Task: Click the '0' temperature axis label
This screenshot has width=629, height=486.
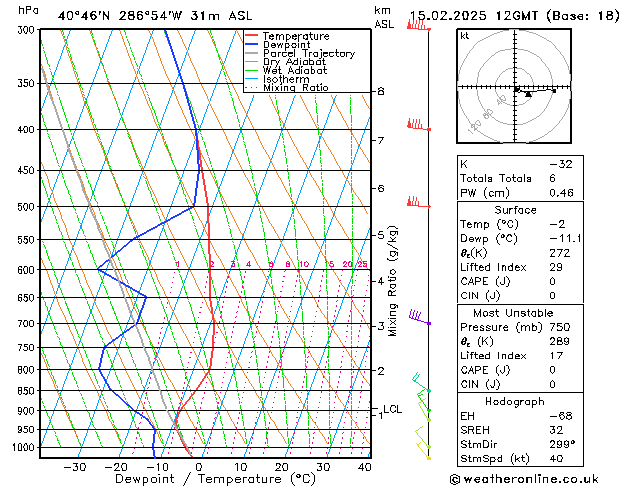Action: coord(199,467)
